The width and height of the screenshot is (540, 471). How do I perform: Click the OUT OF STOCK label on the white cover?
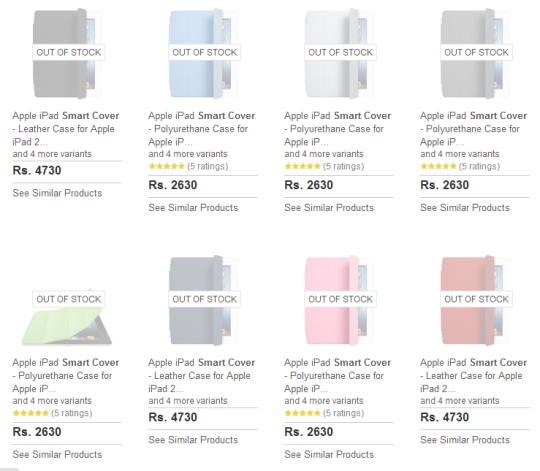pos(340,52)
